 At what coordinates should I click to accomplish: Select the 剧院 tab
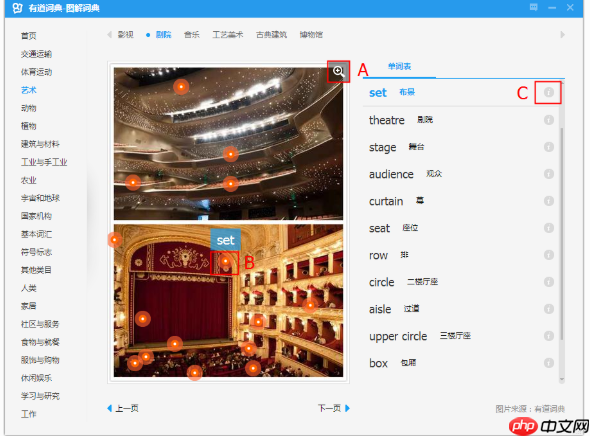tap(163, 35)
